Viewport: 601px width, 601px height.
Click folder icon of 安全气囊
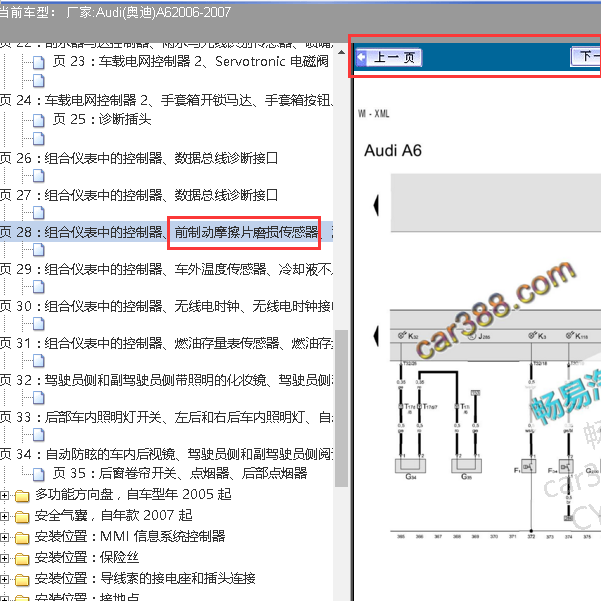click(22, 517)
